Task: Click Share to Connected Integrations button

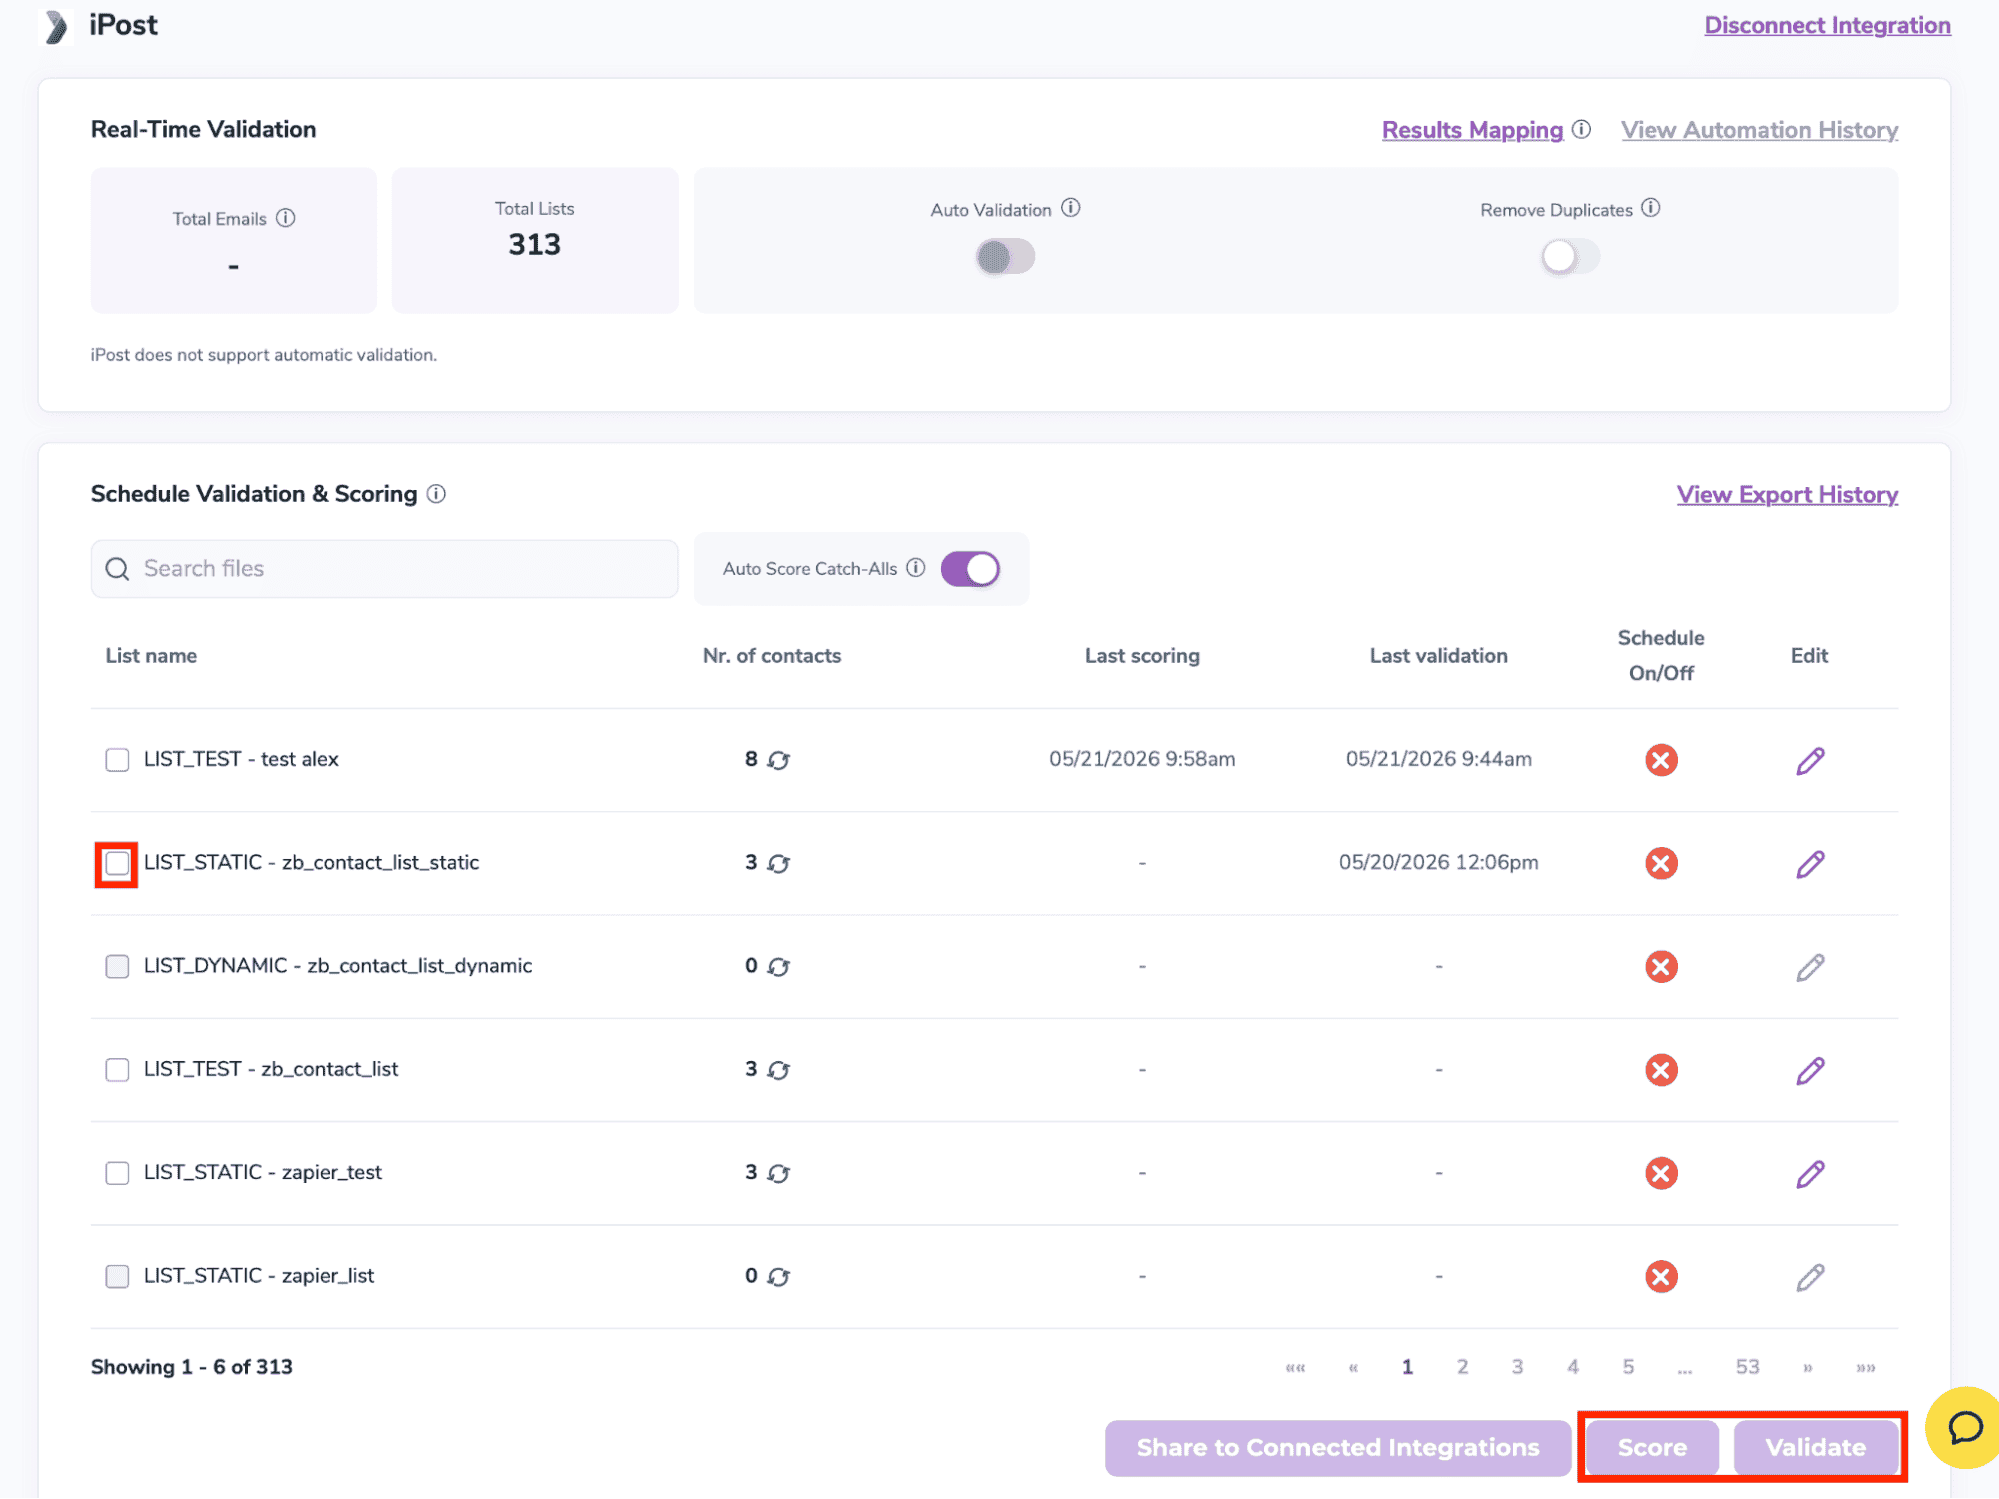Action: pos(1338,1448)
